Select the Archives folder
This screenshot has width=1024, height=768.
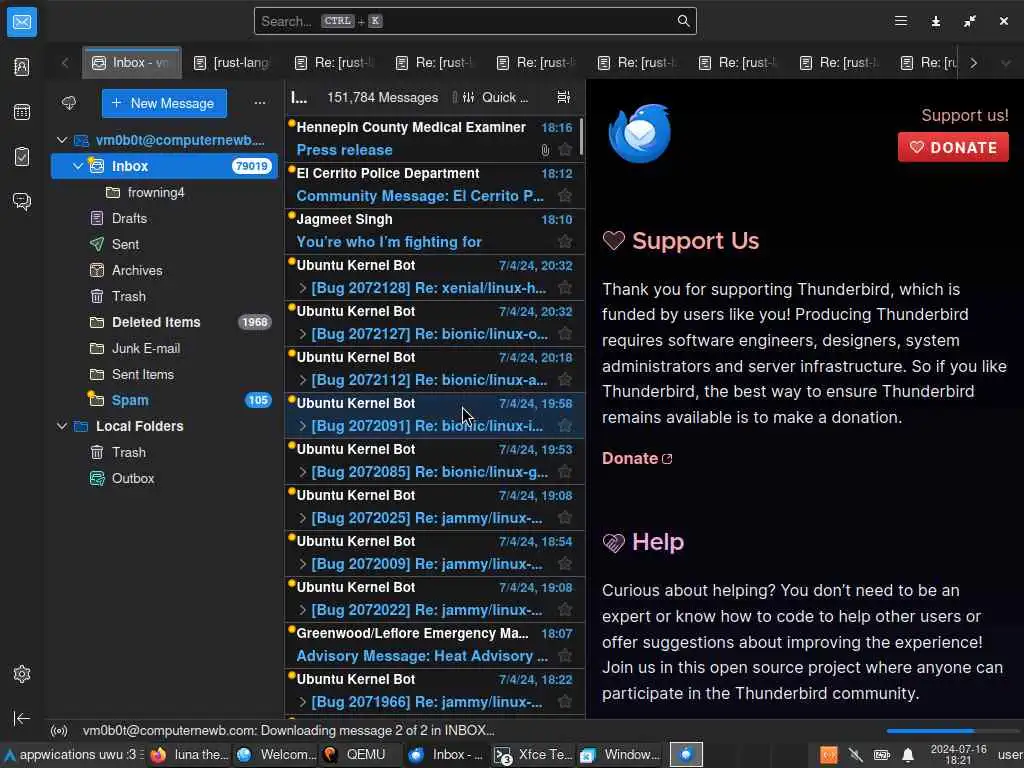[x=165, y=270]
